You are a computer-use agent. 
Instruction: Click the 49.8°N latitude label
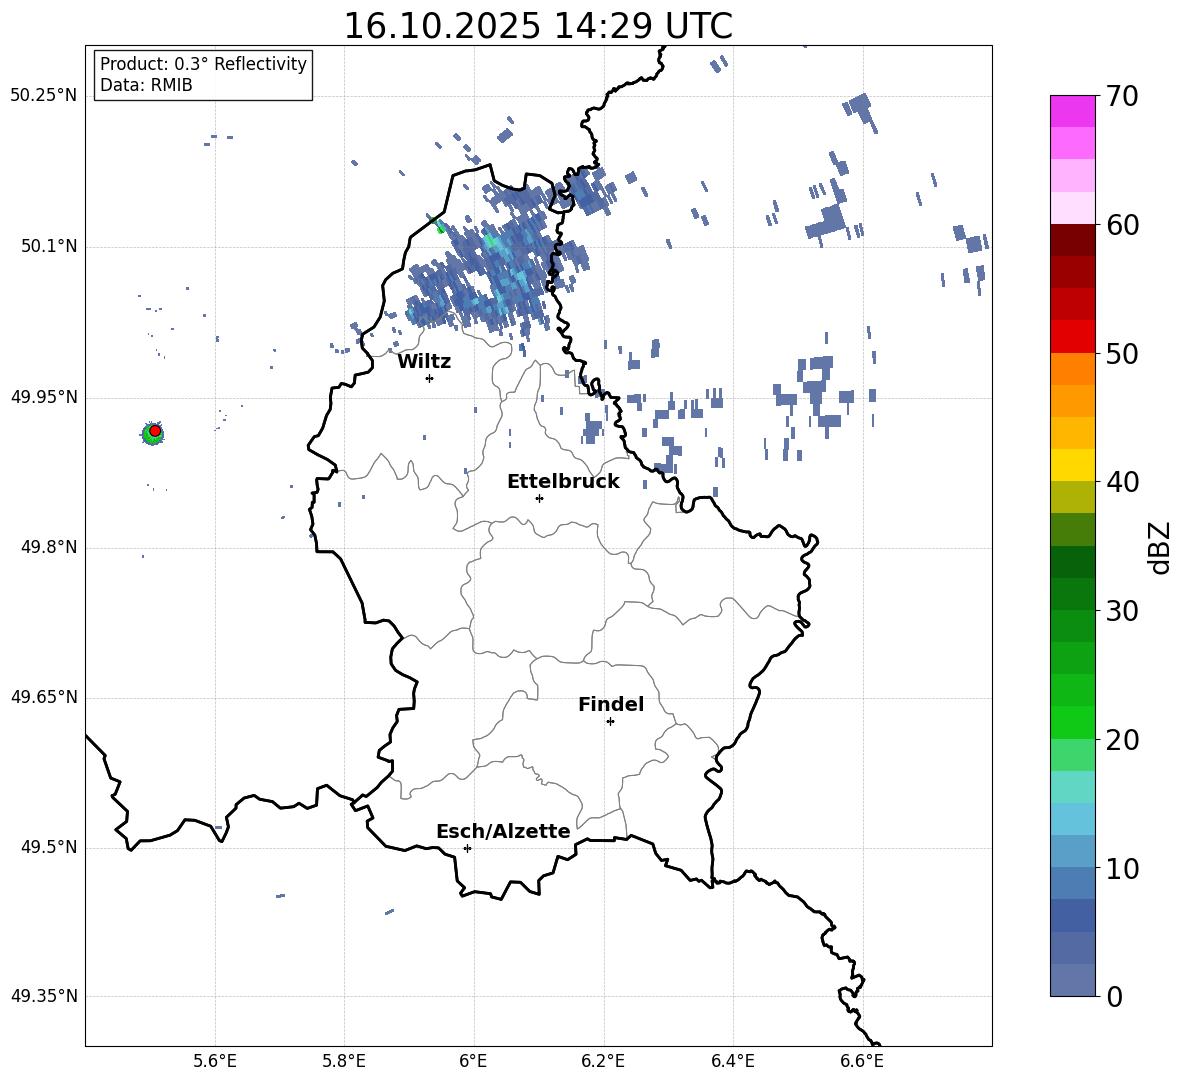click(50, 547)
